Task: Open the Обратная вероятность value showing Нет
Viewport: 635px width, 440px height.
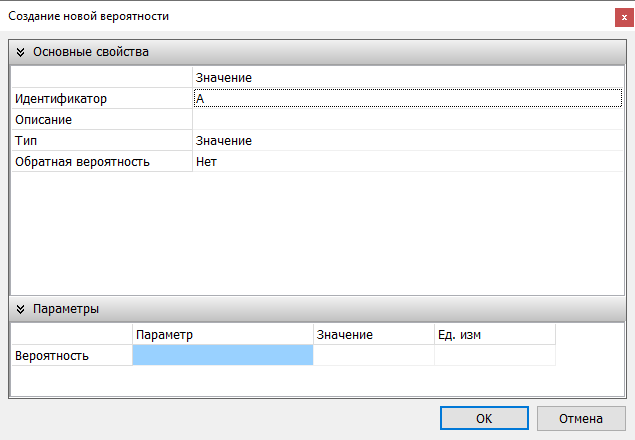Action: (406, 162)
